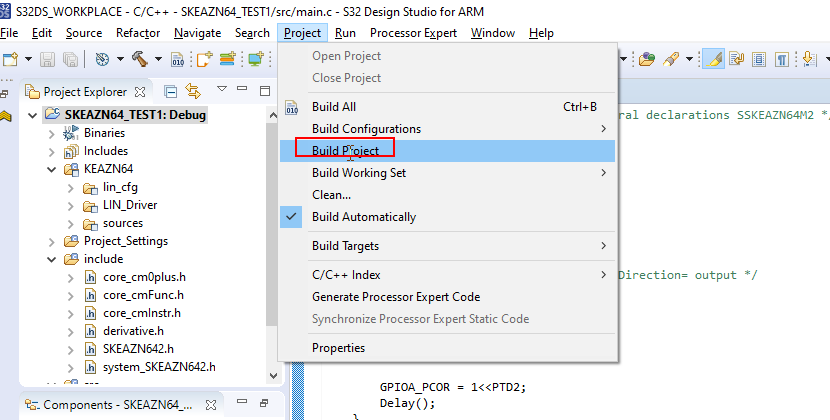The width and height of the screenshot is (830, 420).
Task: Click the stacked bars with plus icon
Action: (x=228, y=59)
